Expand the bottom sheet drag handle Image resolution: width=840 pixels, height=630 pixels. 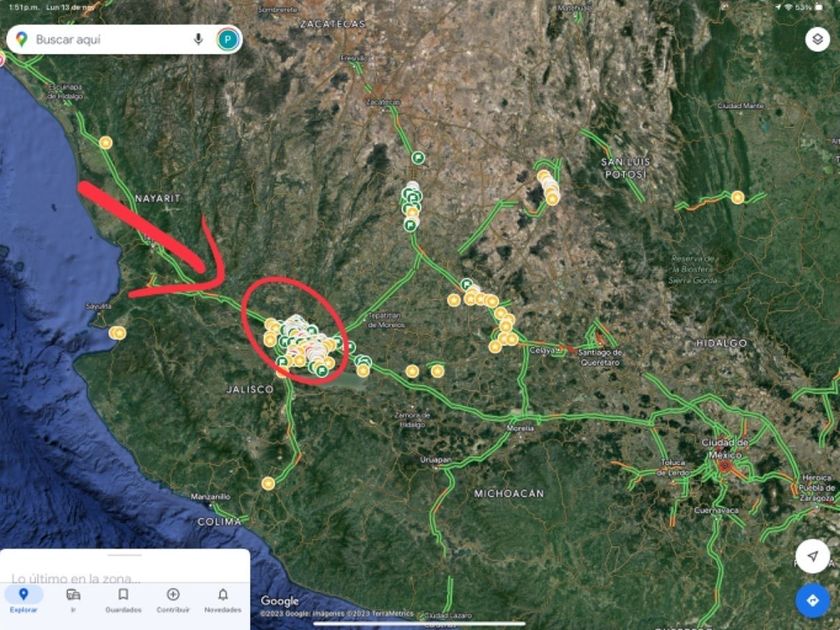[124, 555]
